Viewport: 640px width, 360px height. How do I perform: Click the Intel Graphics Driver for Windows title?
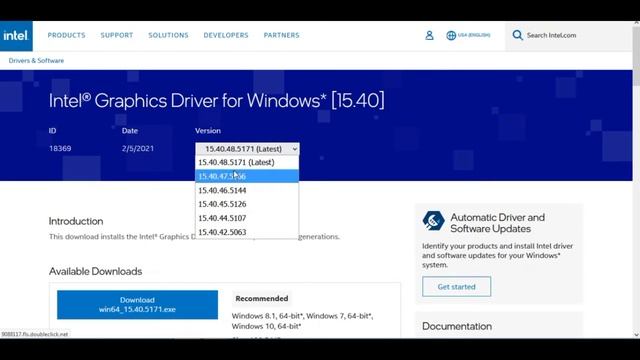click(x=216, y=100)
